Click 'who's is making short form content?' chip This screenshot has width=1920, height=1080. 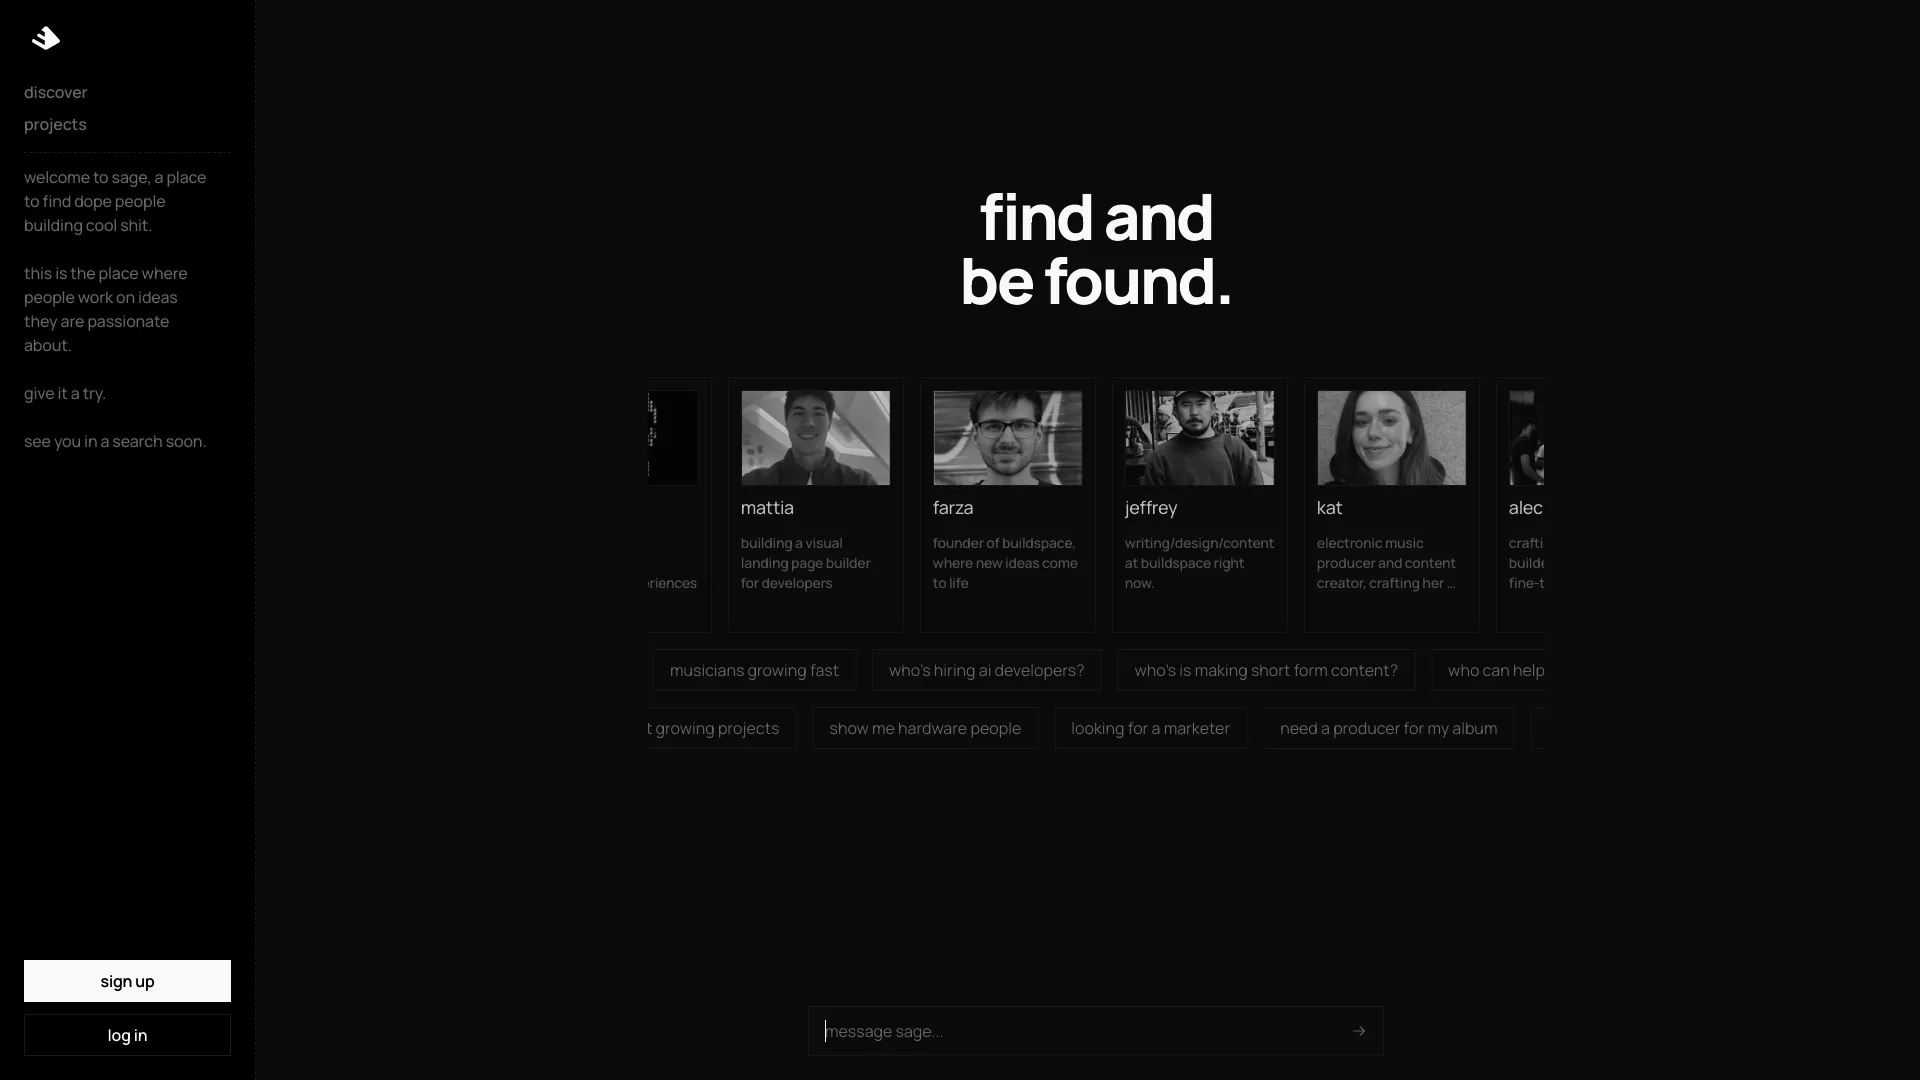[x=1266, y=670]
